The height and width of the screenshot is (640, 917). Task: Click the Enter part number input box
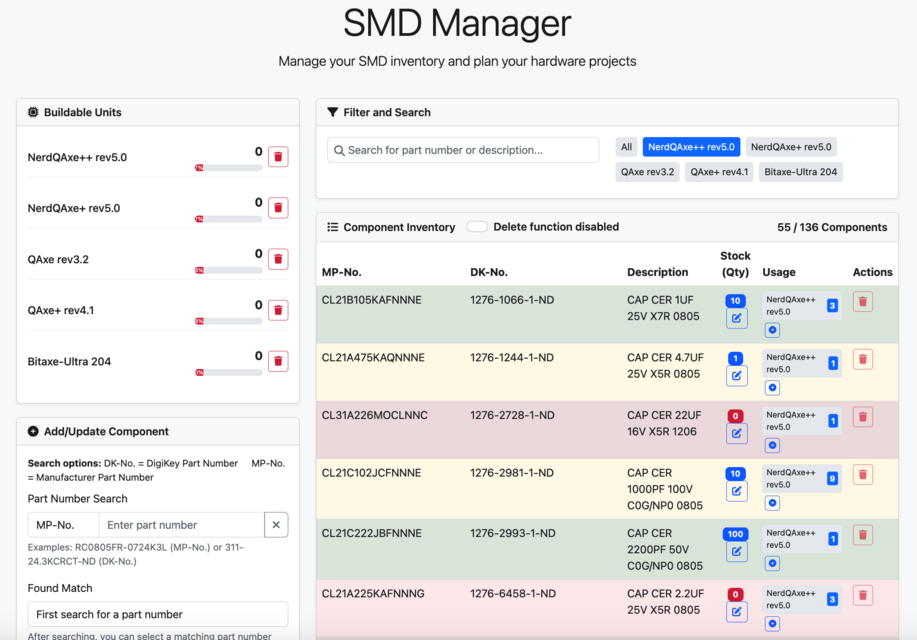click(x=180, y=524)
